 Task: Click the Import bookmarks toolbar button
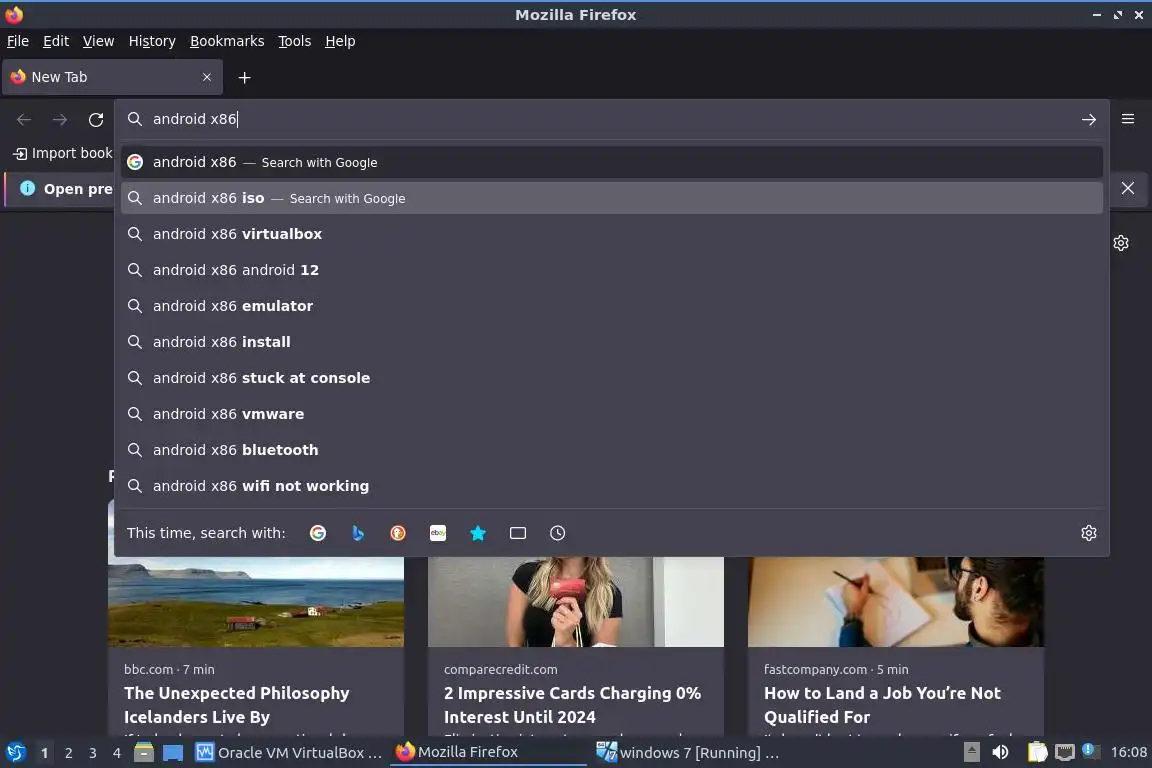tap(62, 153)
